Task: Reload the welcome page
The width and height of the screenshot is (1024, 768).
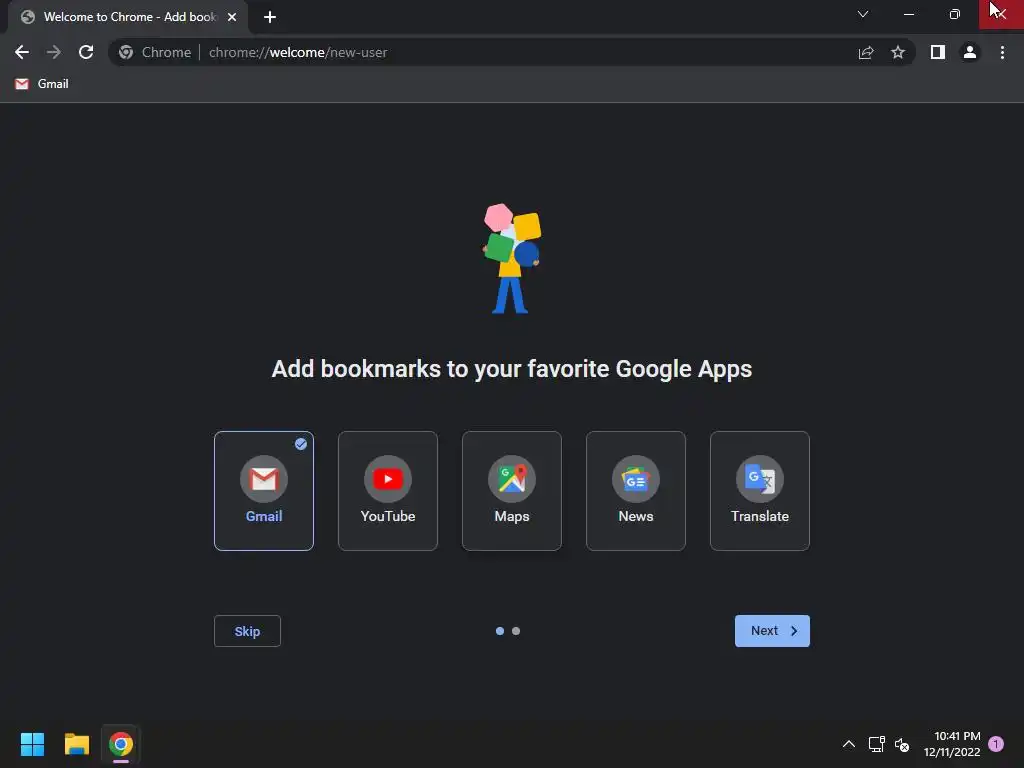Action: point(86,52)
